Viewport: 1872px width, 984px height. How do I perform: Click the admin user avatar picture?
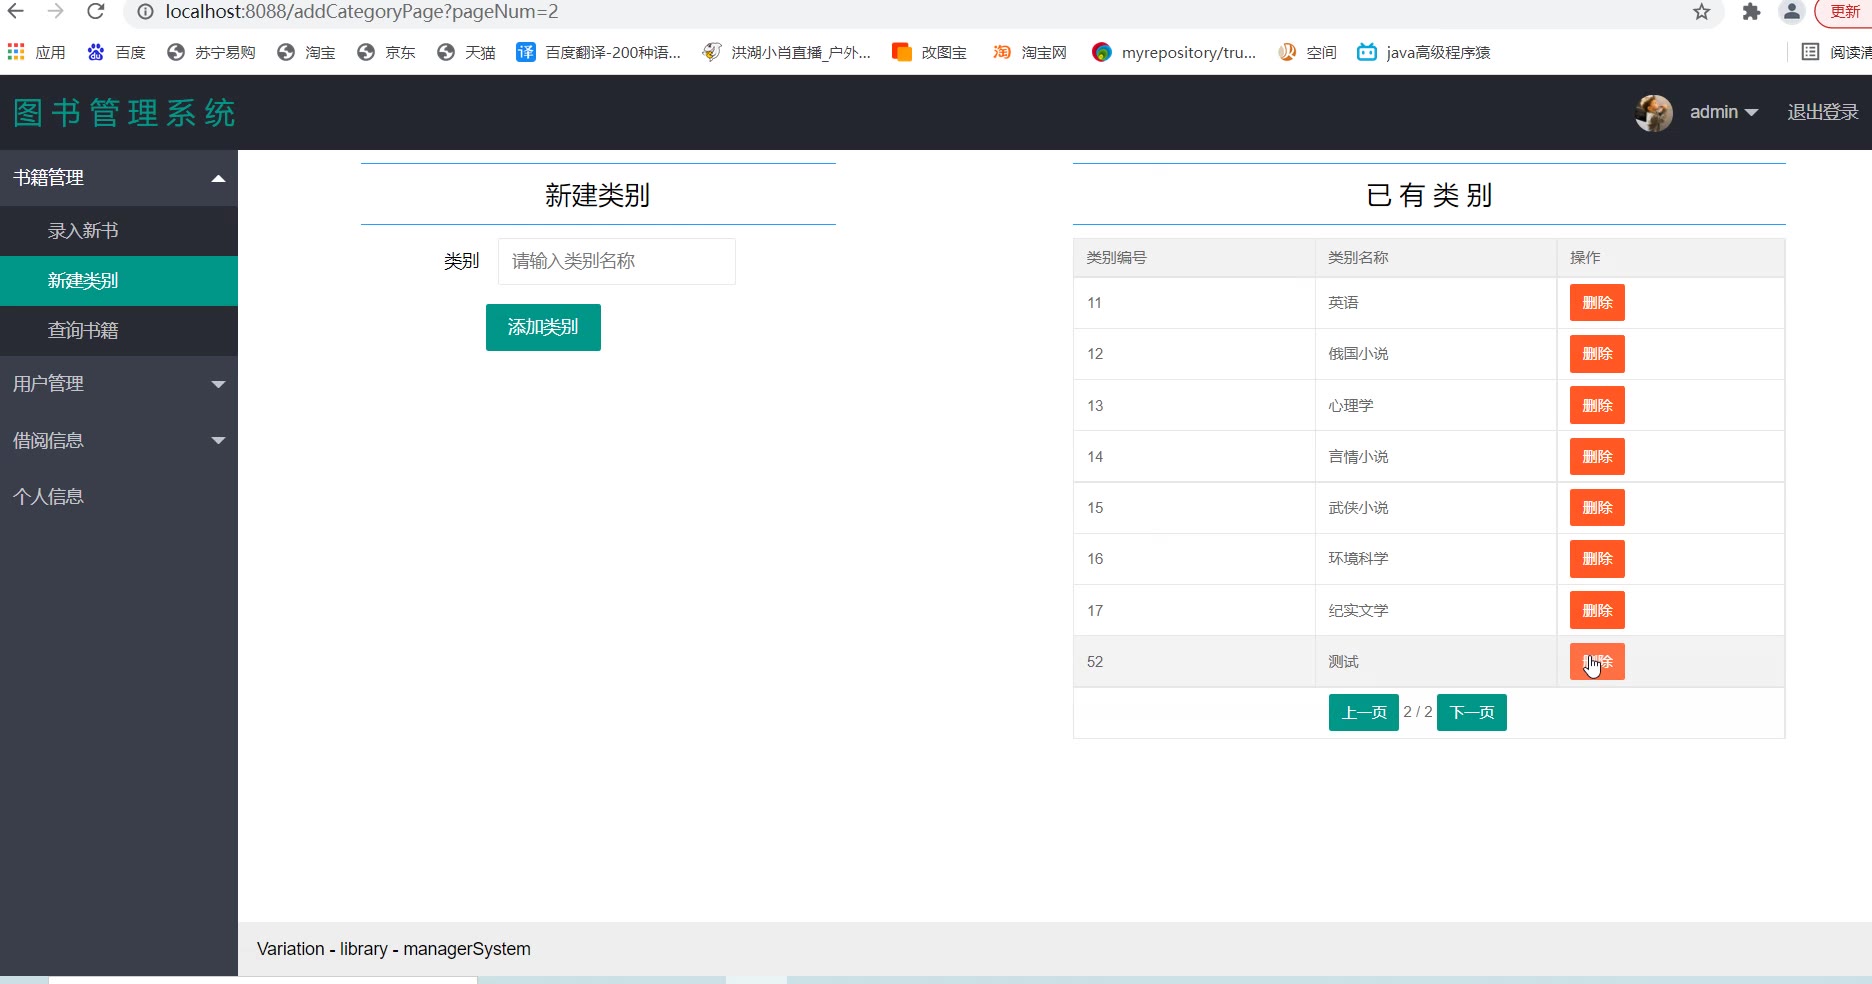pyautogui.click(x=1653, y=113)
